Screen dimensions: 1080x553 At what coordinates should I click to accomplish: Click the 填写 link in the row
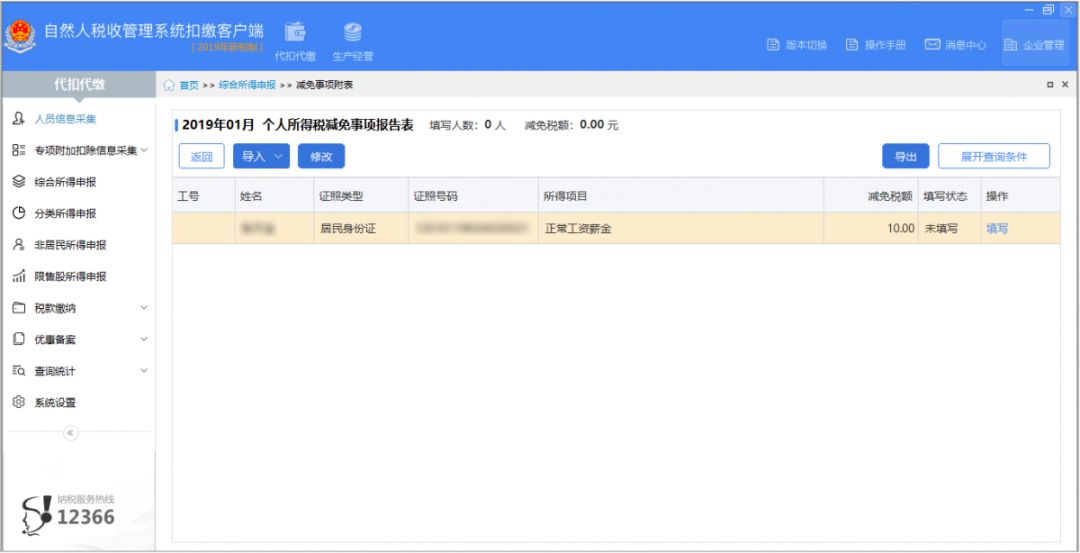997,229
